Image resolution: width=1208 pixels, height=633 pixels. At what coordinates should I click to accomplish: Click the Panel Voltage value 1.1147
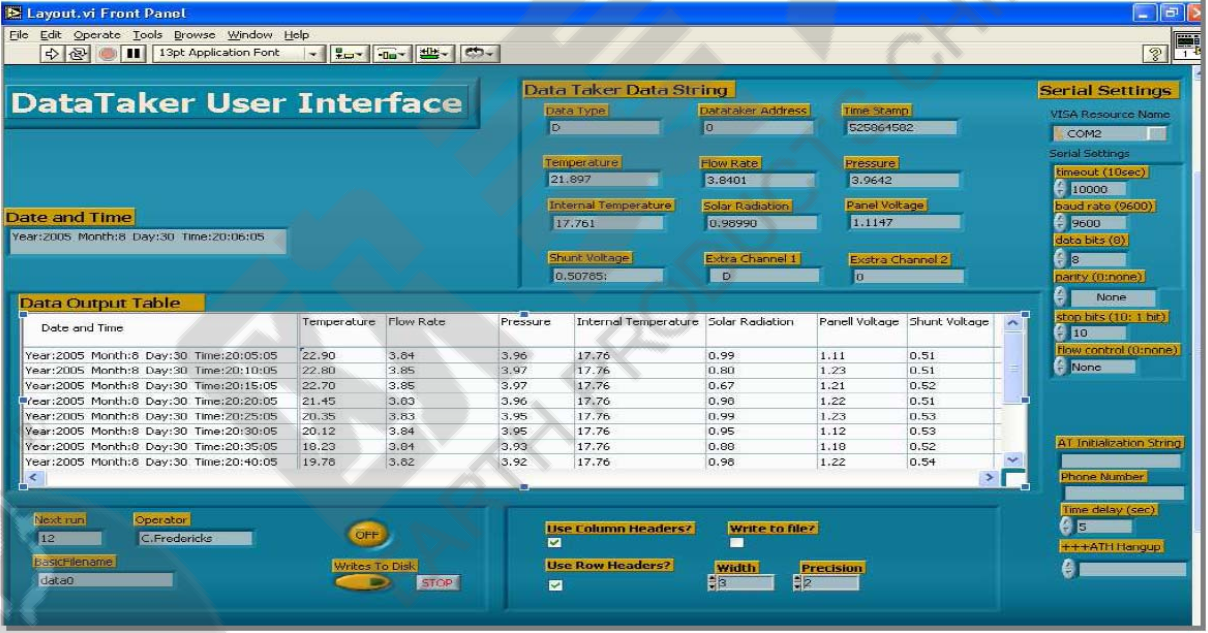[x=904, y=222]
